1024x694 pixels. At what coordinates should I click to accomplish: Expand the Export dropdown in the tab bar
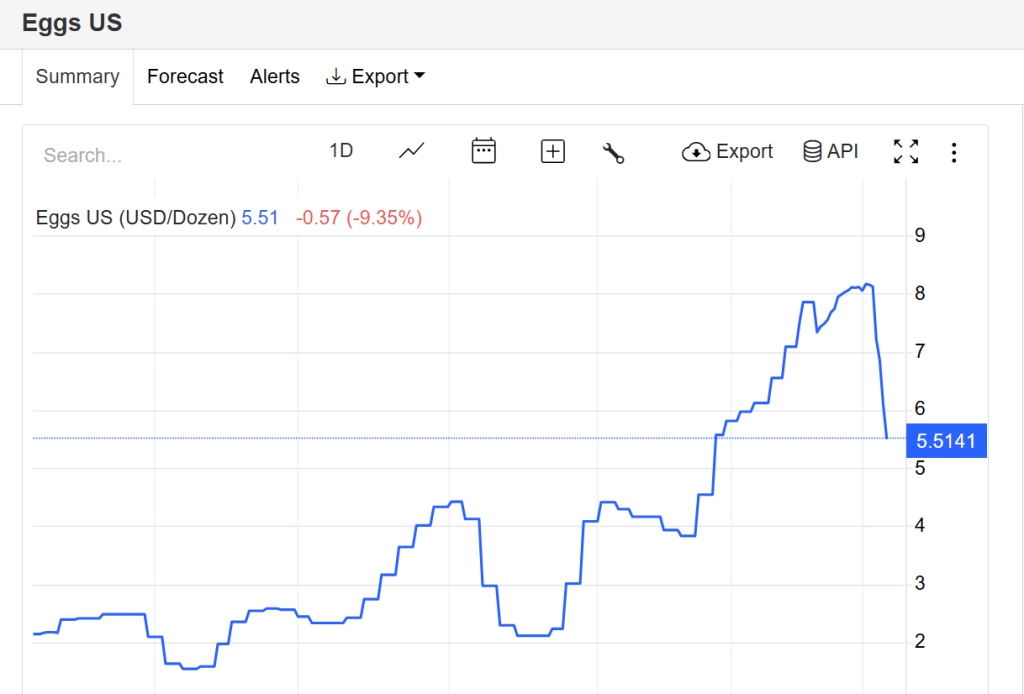pos(376,76)
